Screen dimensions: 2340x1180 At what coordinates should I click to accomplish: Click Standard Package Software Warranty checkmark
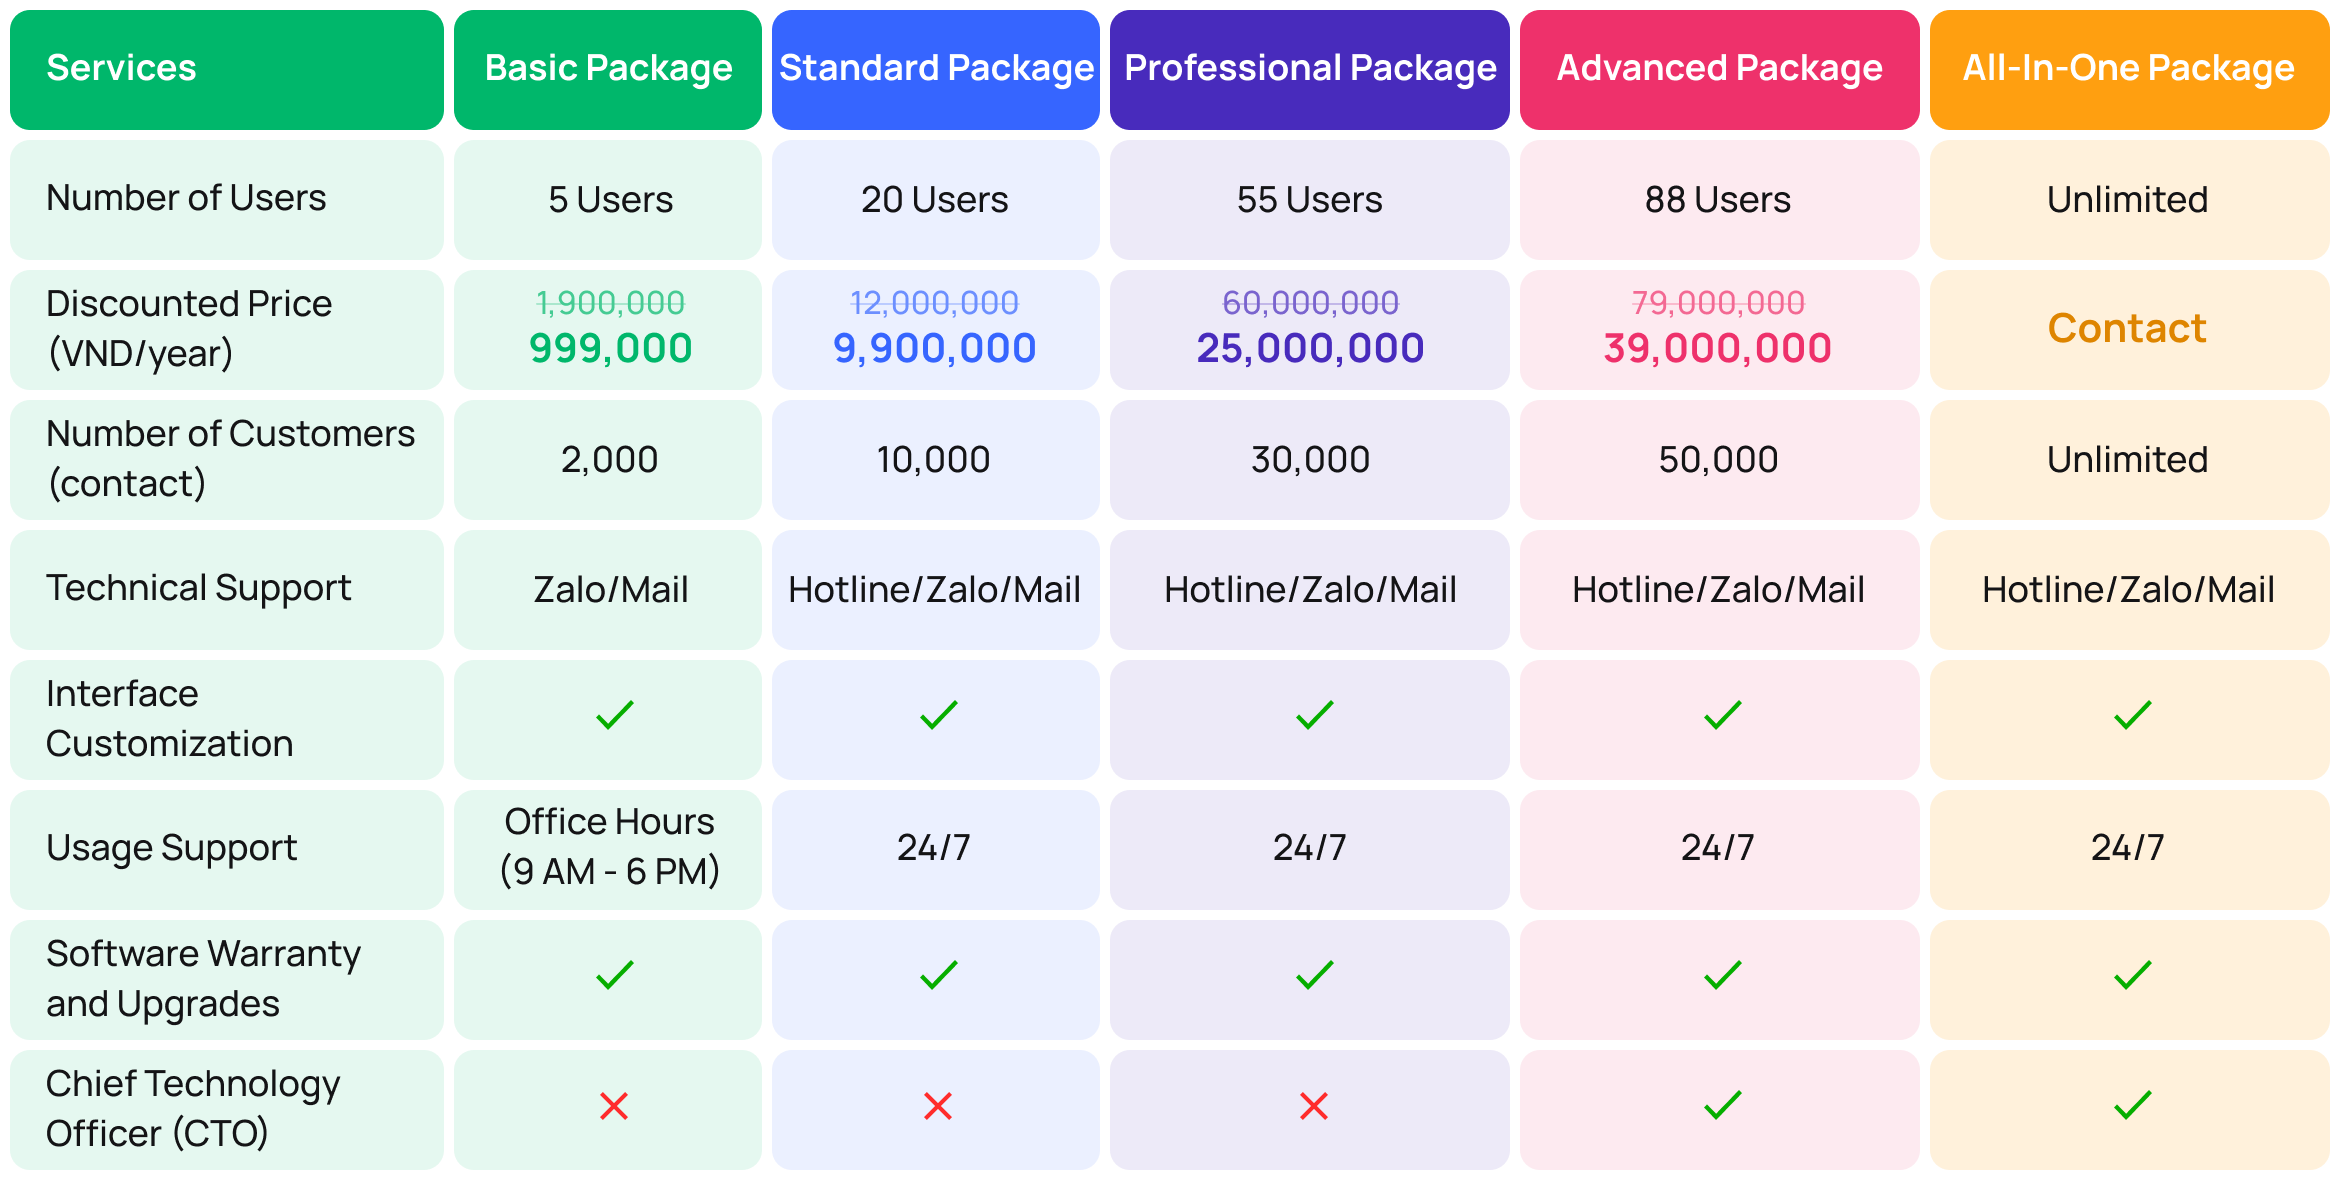tap(938, 975)
